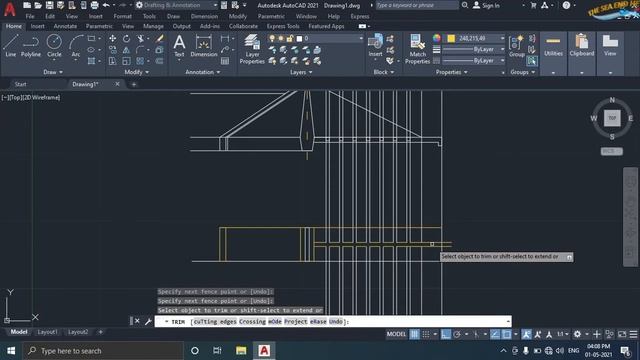Screen dimensions: 640x360
Task: Open the Dimension menu
Action: coord(204,16)
